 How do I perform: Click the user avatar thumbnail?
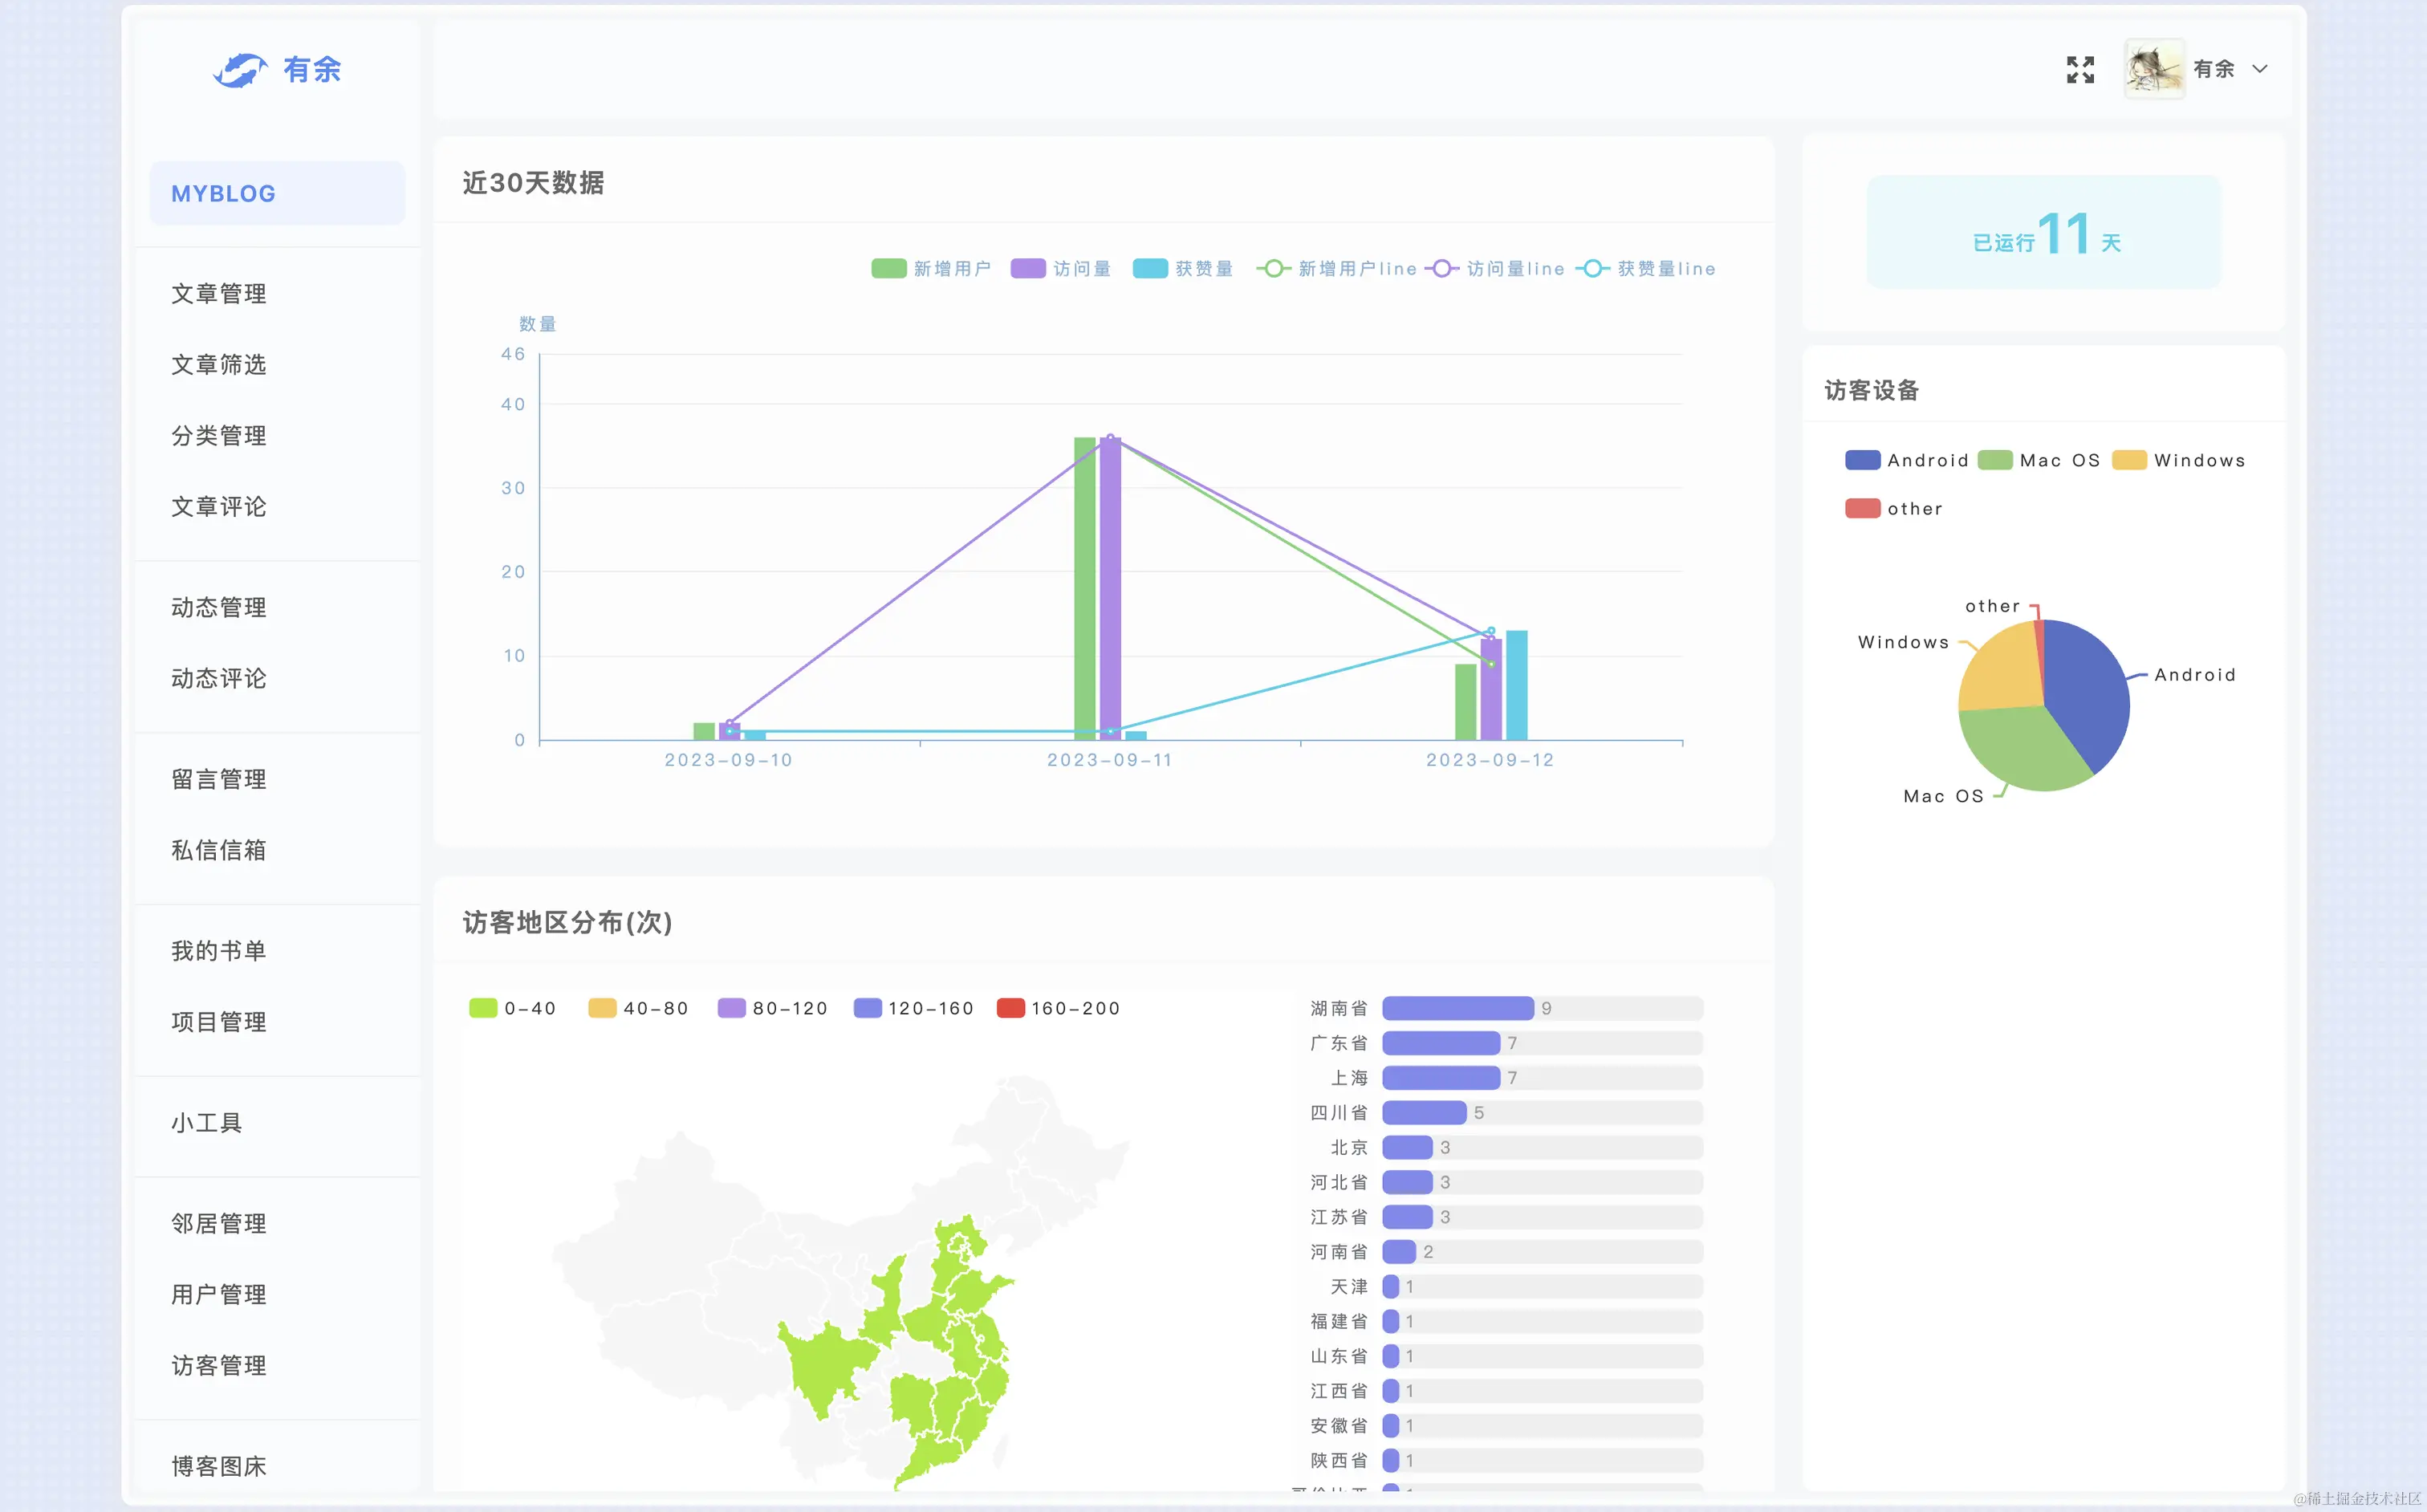(x=2154, y=69)
